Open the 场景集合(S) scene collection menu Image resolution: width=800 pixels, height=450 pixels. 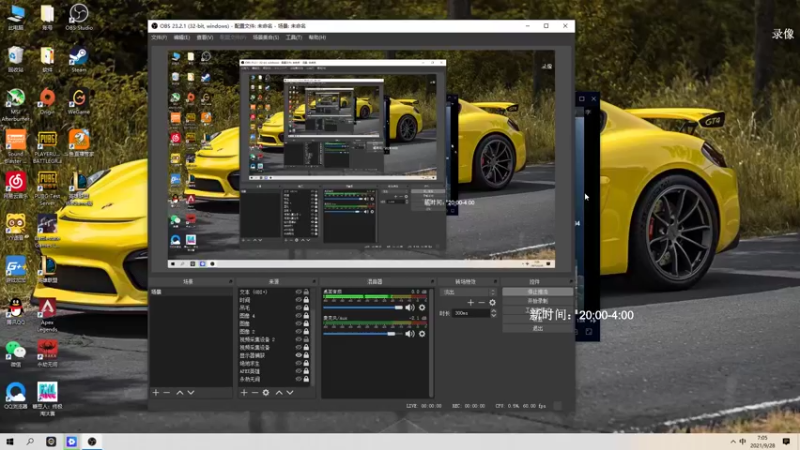pyautogui.click(x=266, y=37)
